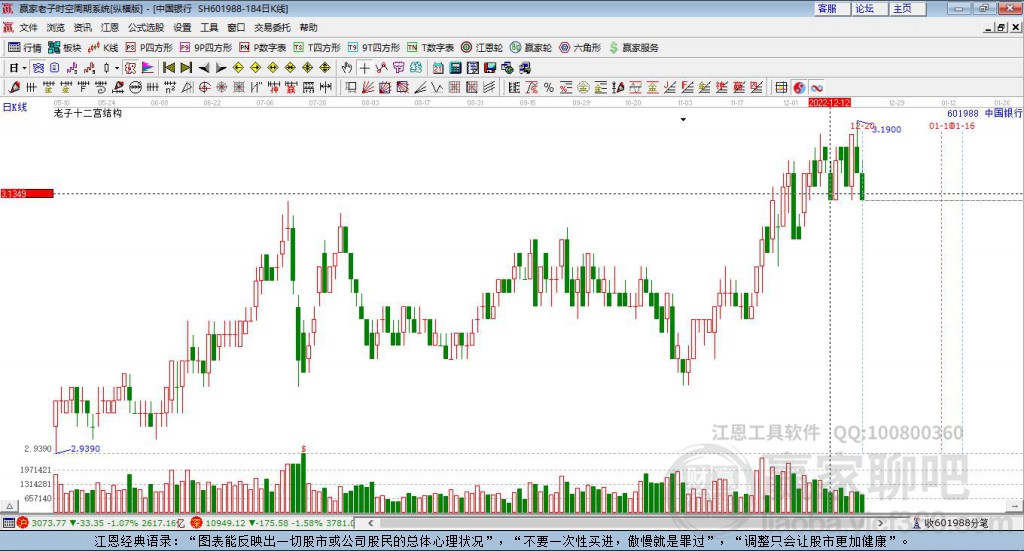Image resolution: width=1024 pixels, height=551 pixels.
Task: Open the calculator icon
Action: [x=456, y=68]
